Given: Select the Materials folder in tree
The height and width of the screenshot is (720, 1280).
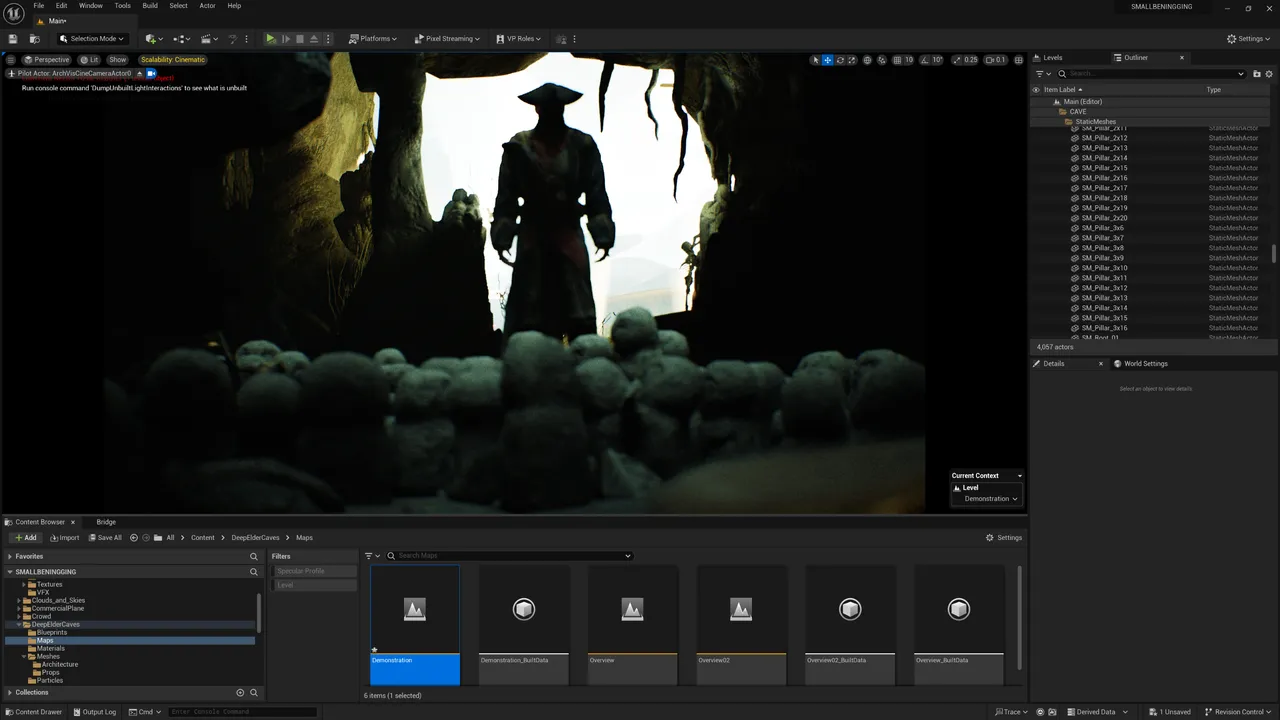Looking at the screenshot, I should coord(51,649).
